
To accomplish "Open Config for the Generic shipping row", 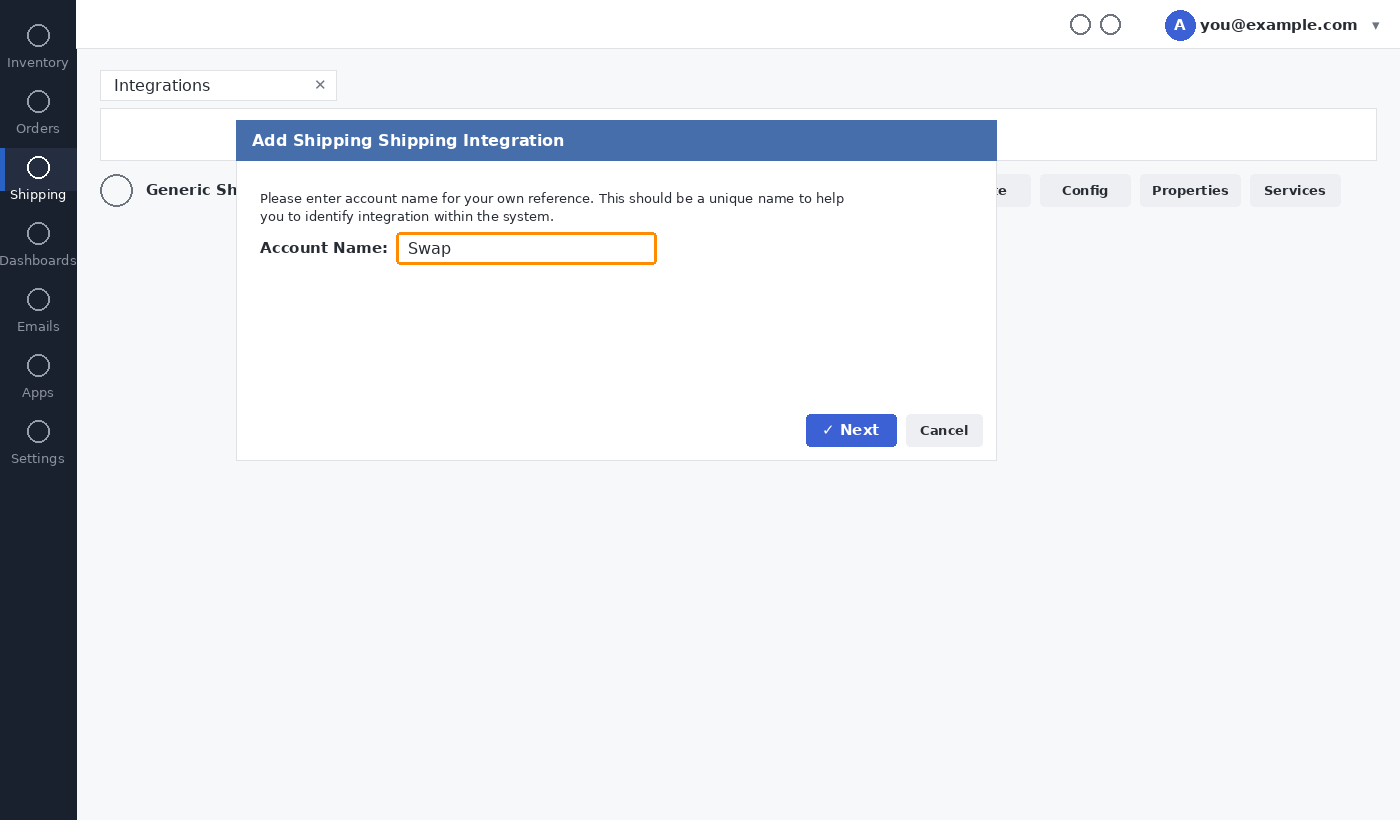I will coord(1085,190).
